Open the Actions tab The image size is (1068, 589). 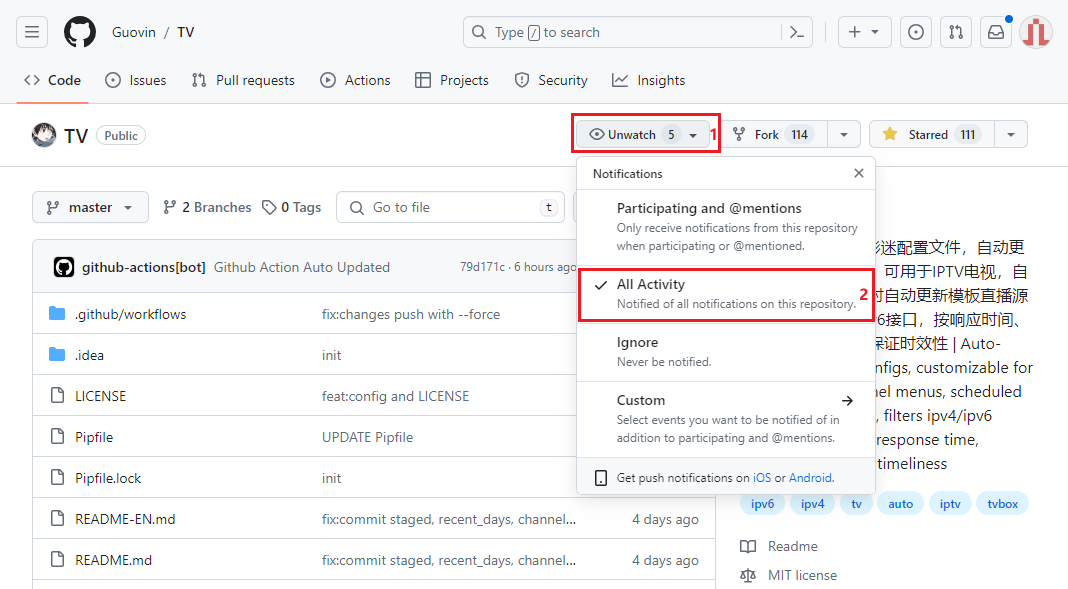(355, 80)
